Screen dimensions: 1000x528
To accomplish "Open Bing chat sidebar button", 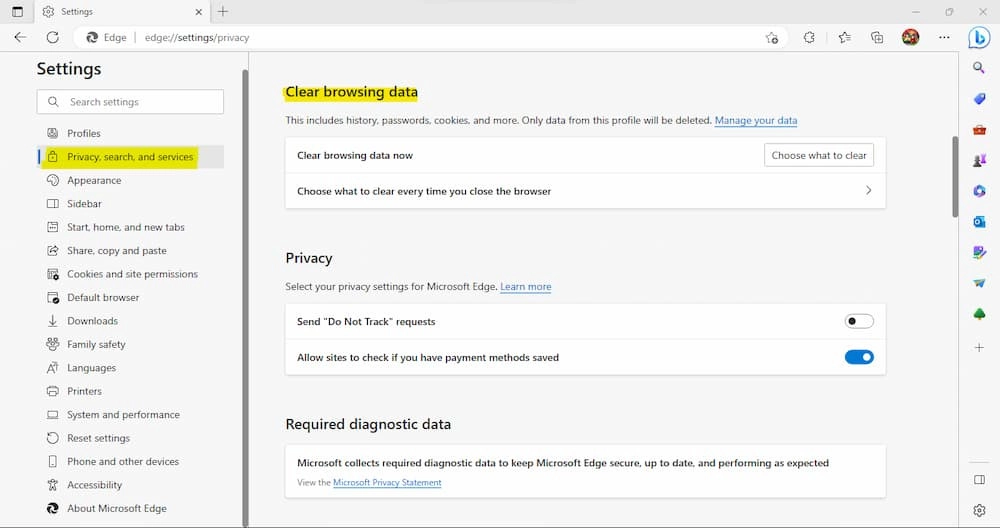I will point(979,38).
